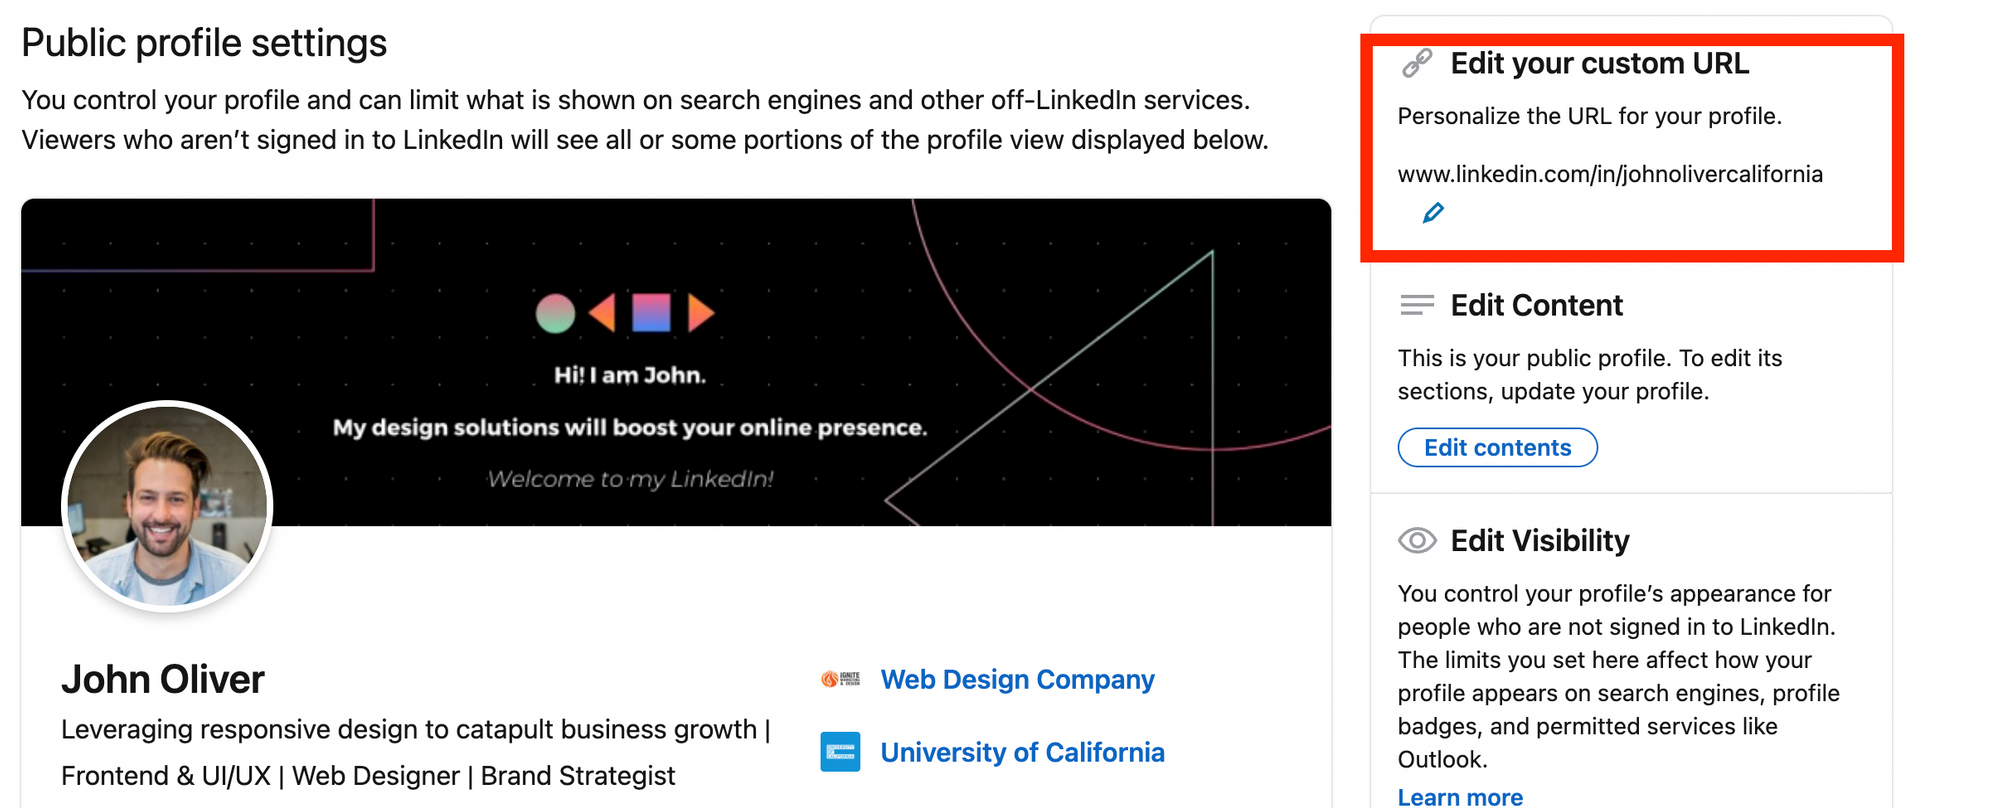Click the Public profile settings heading
This screenshot has height=808, width=2000.
point(203,42)
